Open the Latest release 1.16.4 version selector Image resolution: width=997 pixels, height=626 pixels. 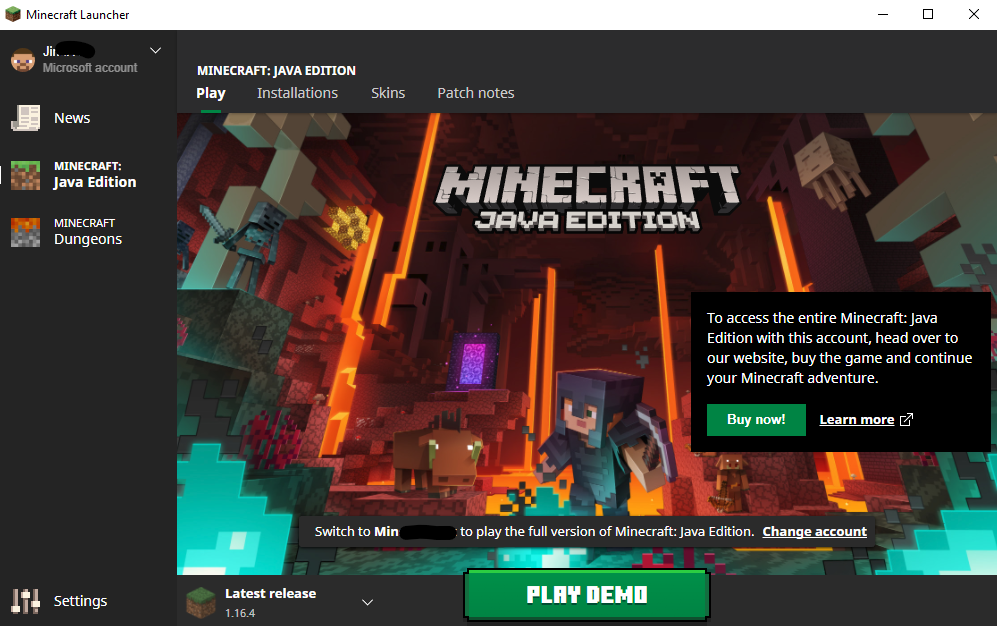280,602
